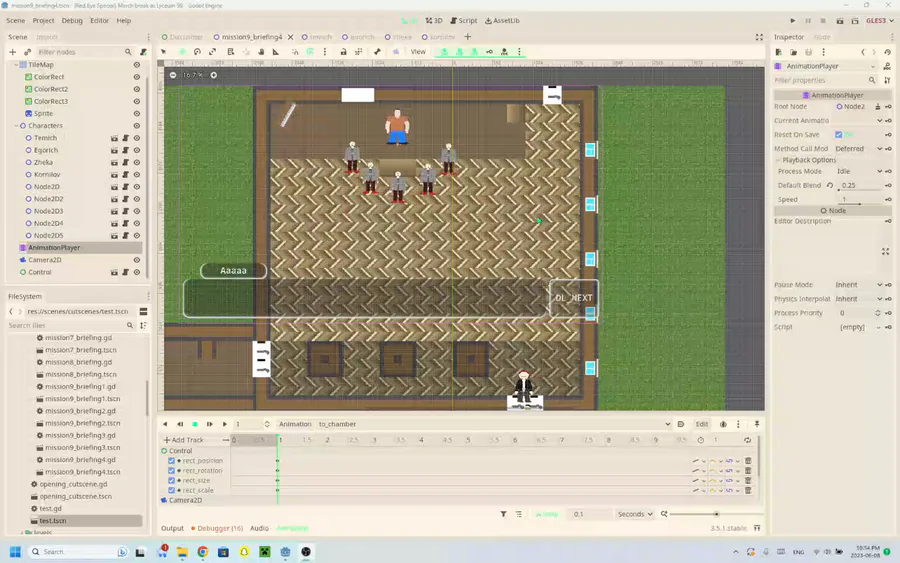Open the Debugger bottom panel

(217, 528)
